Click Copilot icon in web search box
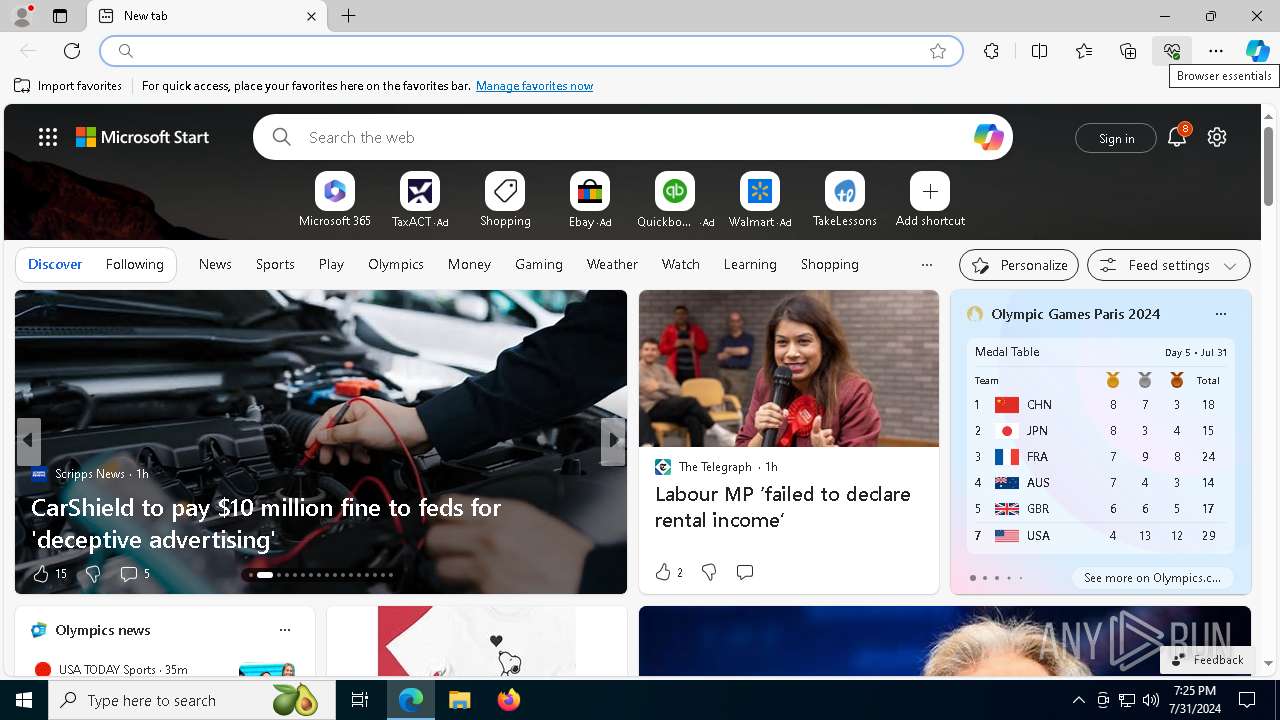 988,137
